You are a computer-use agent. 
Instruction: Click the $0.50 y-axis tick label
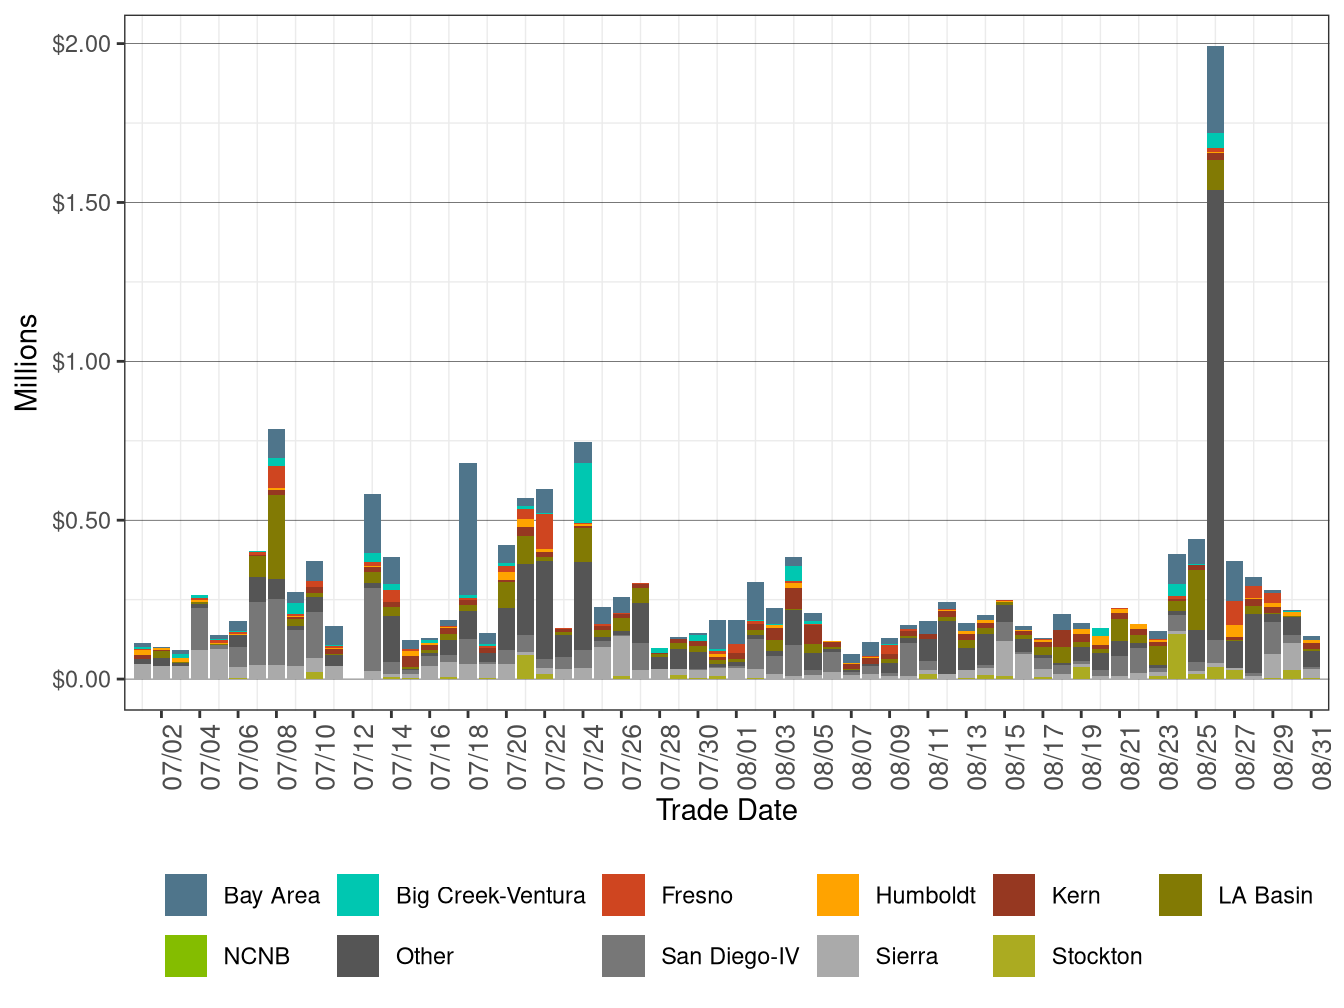tap(82, 521)
